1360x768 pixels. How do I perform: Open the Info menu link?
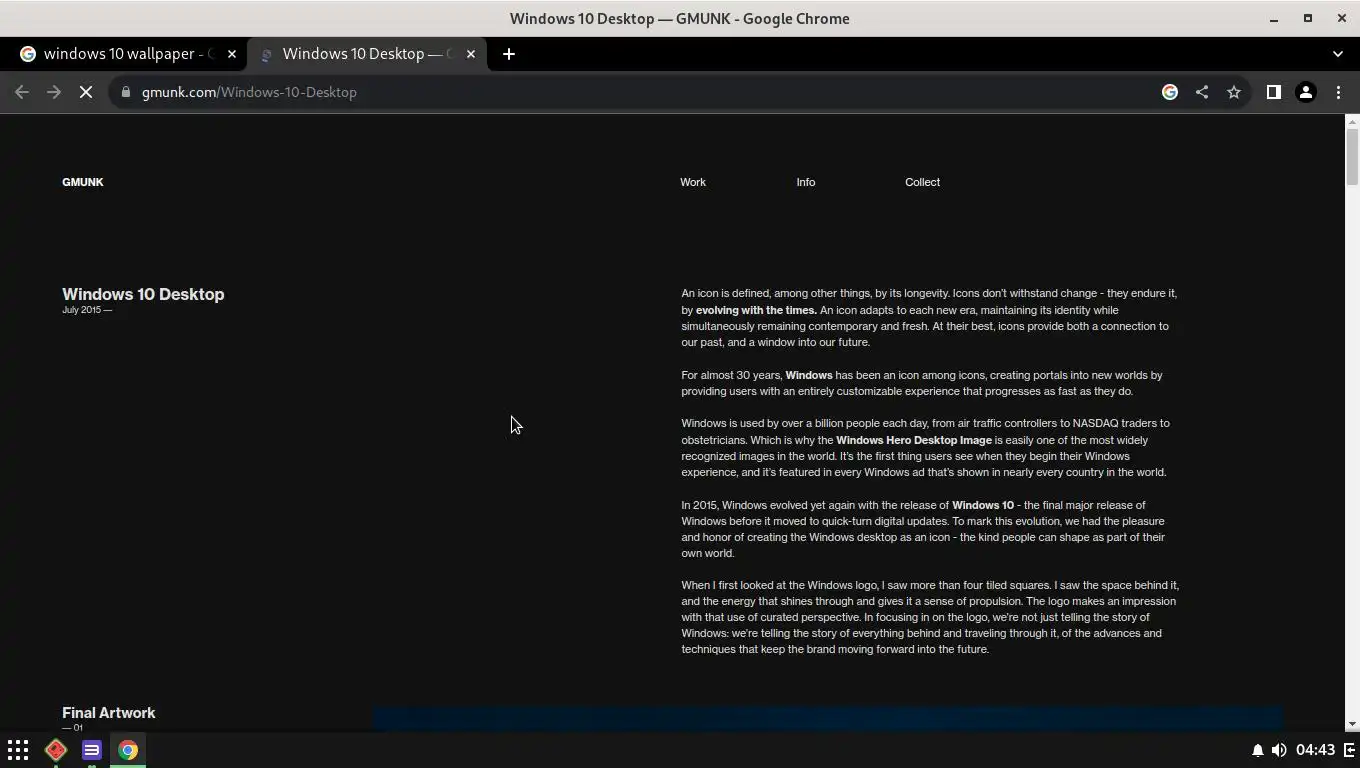click(x=806, y=182)
